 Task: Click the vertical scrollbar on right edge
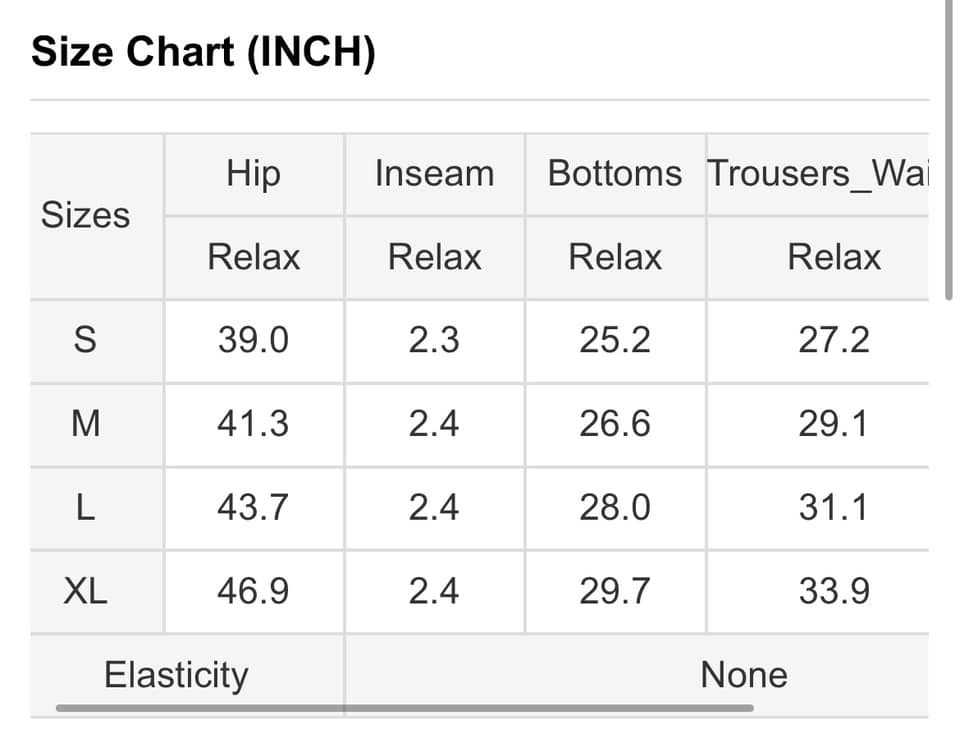949,150
